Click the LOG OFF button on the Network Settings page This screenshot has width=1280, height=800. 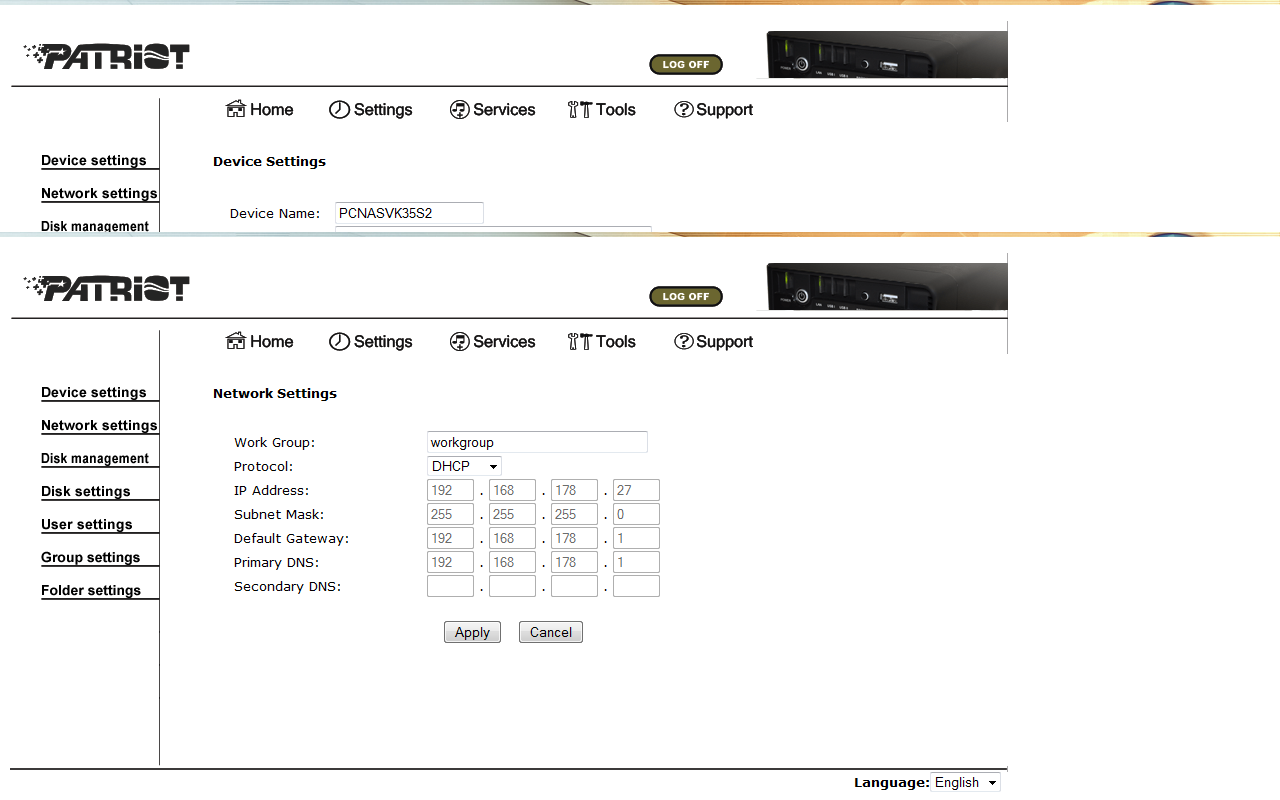coord(686,296)
